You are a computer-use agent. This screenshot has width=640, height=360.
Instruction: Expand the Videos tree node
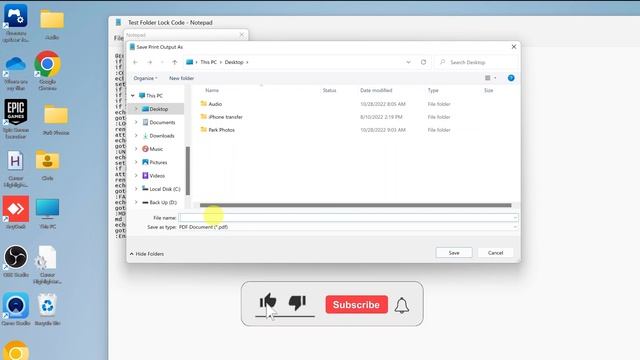pyautogui.click(x=136, y=176)
